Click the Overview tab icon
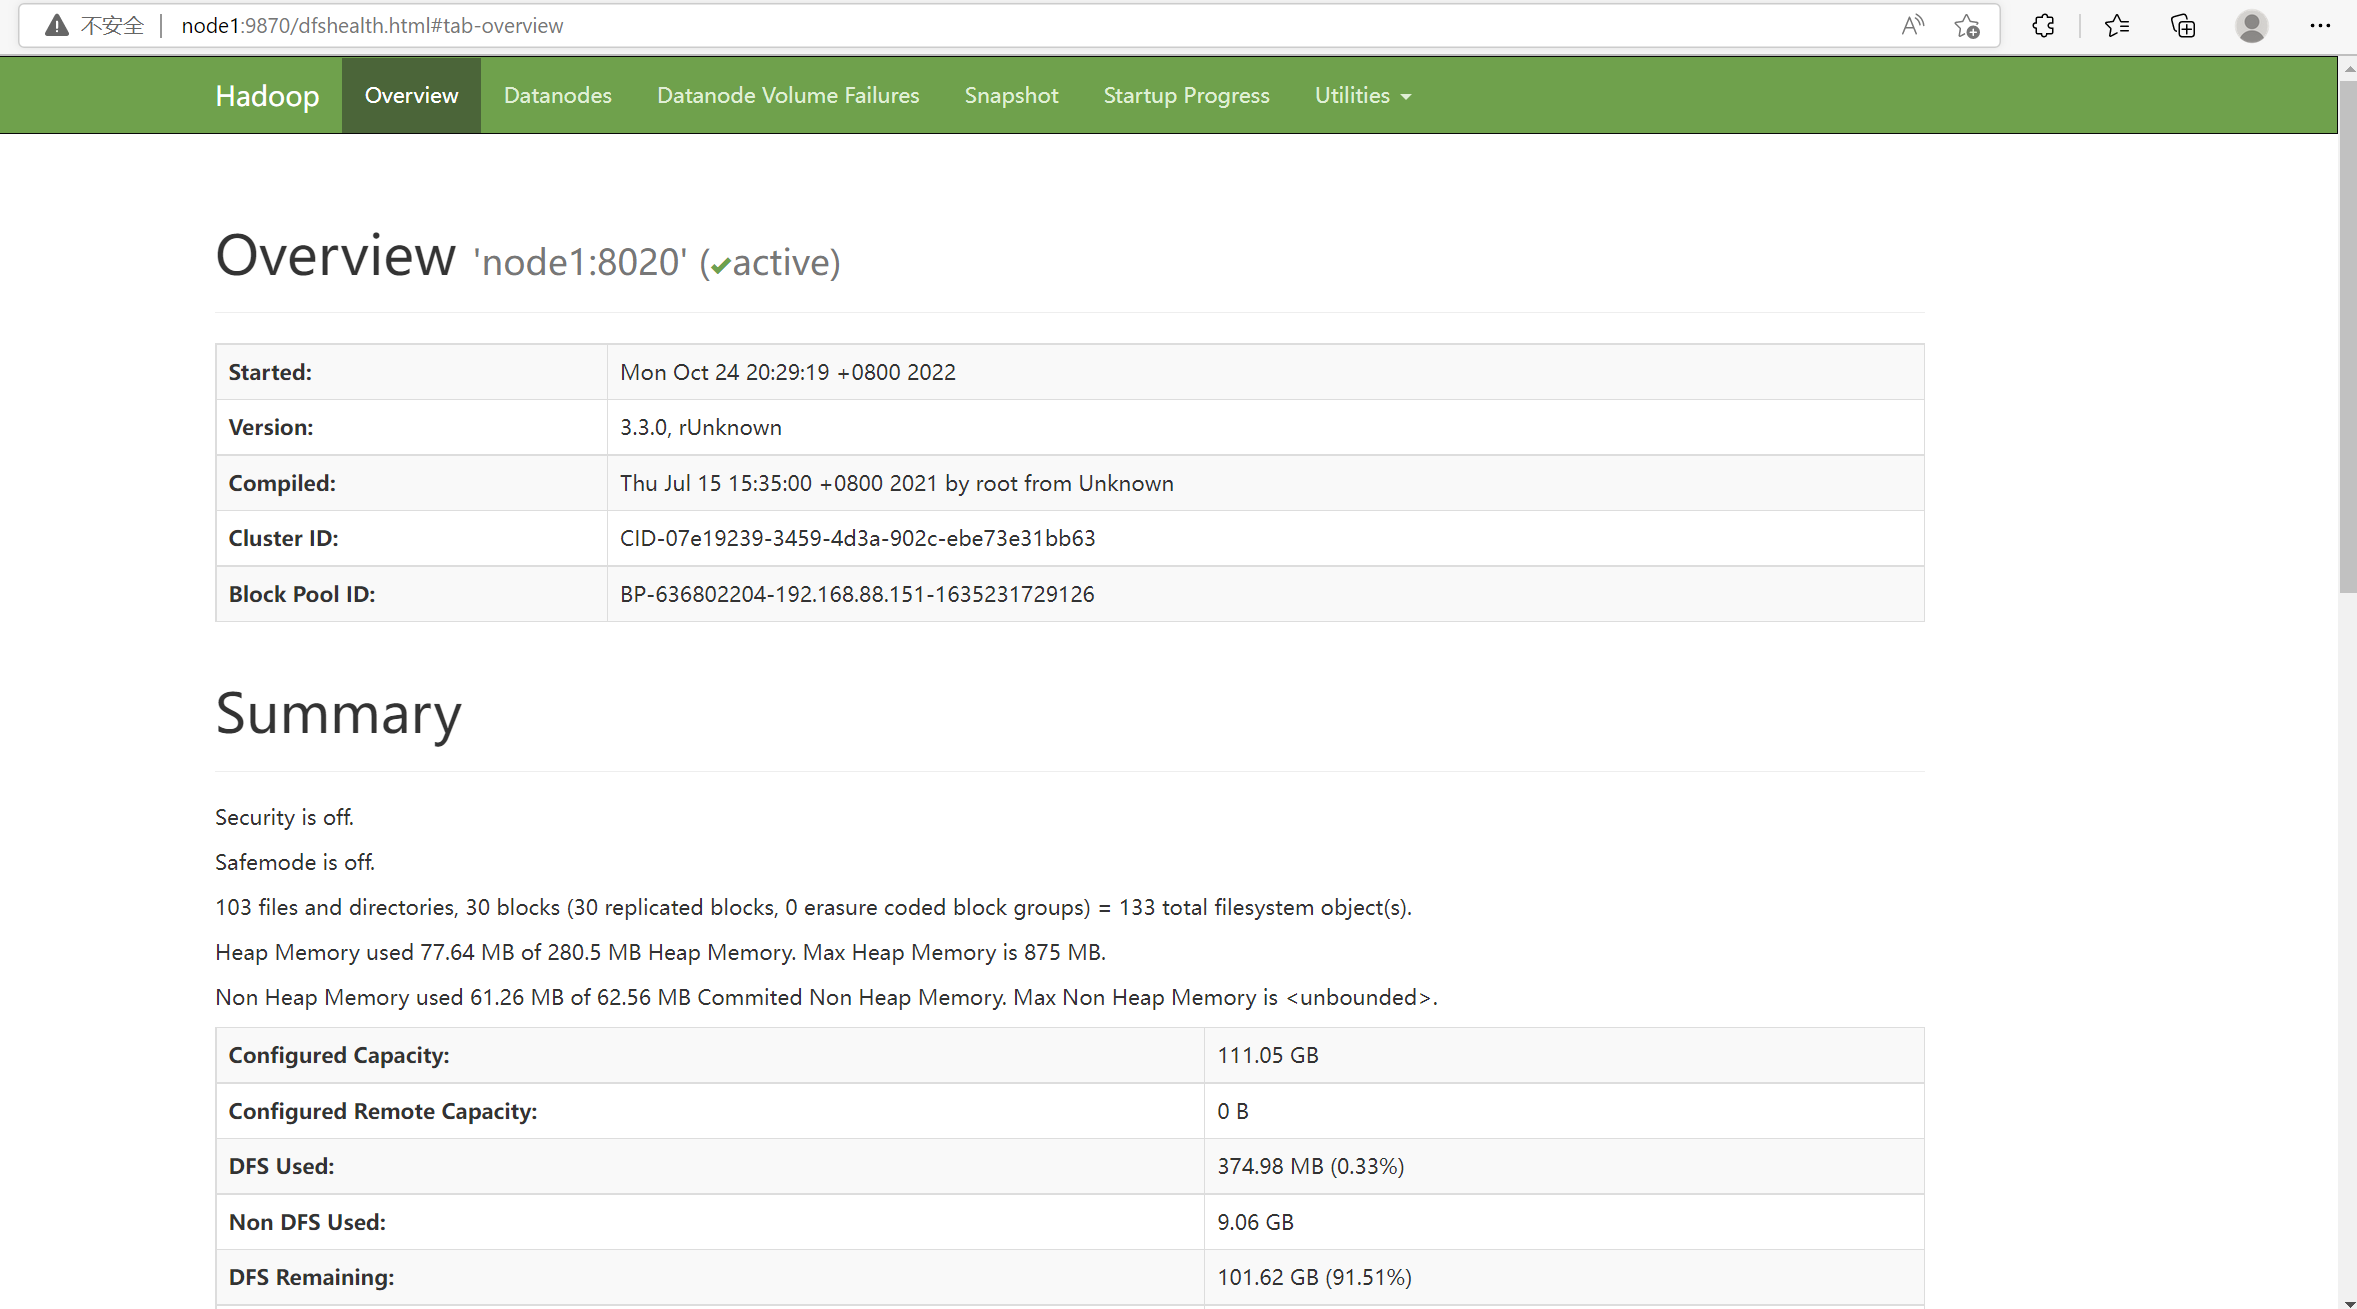Viewport: 2357px width, 1309px height. coord(411,95)
